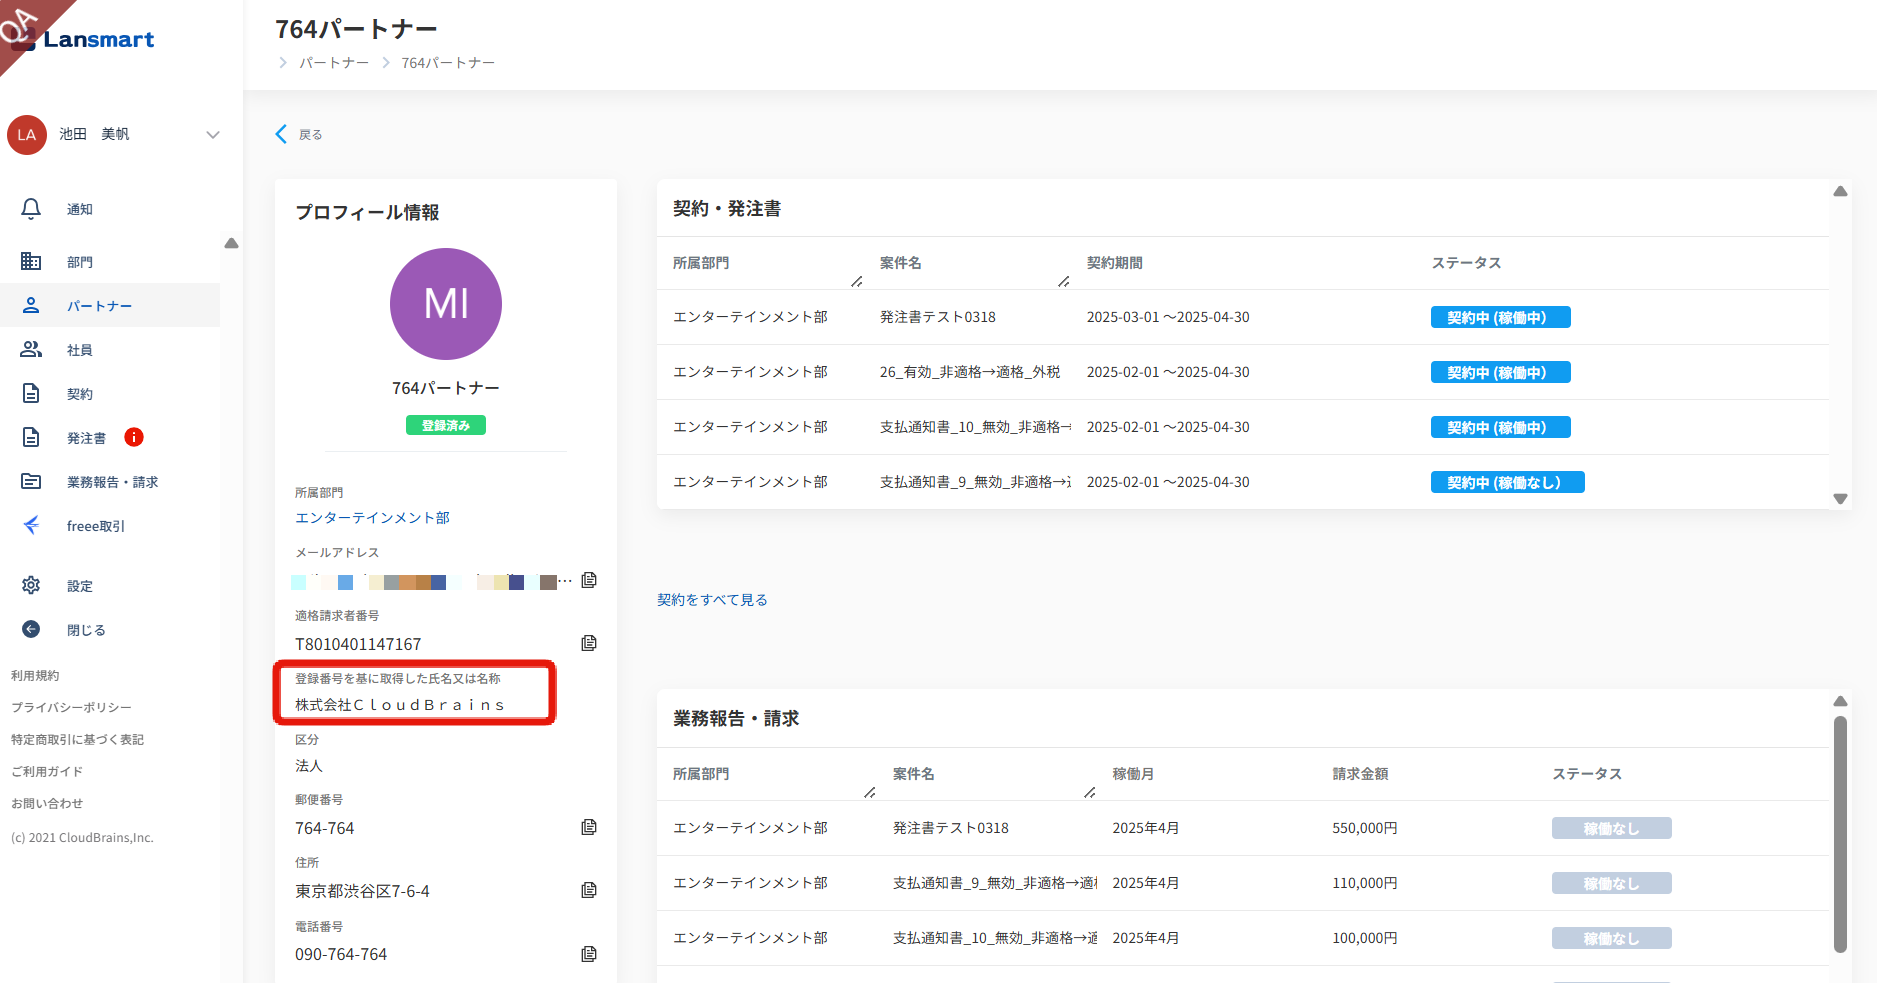Image resolution: width=1877 pixels, height=983 pixels.
Task: Click the purple MI profile avatar
Action: coord(446,304)
